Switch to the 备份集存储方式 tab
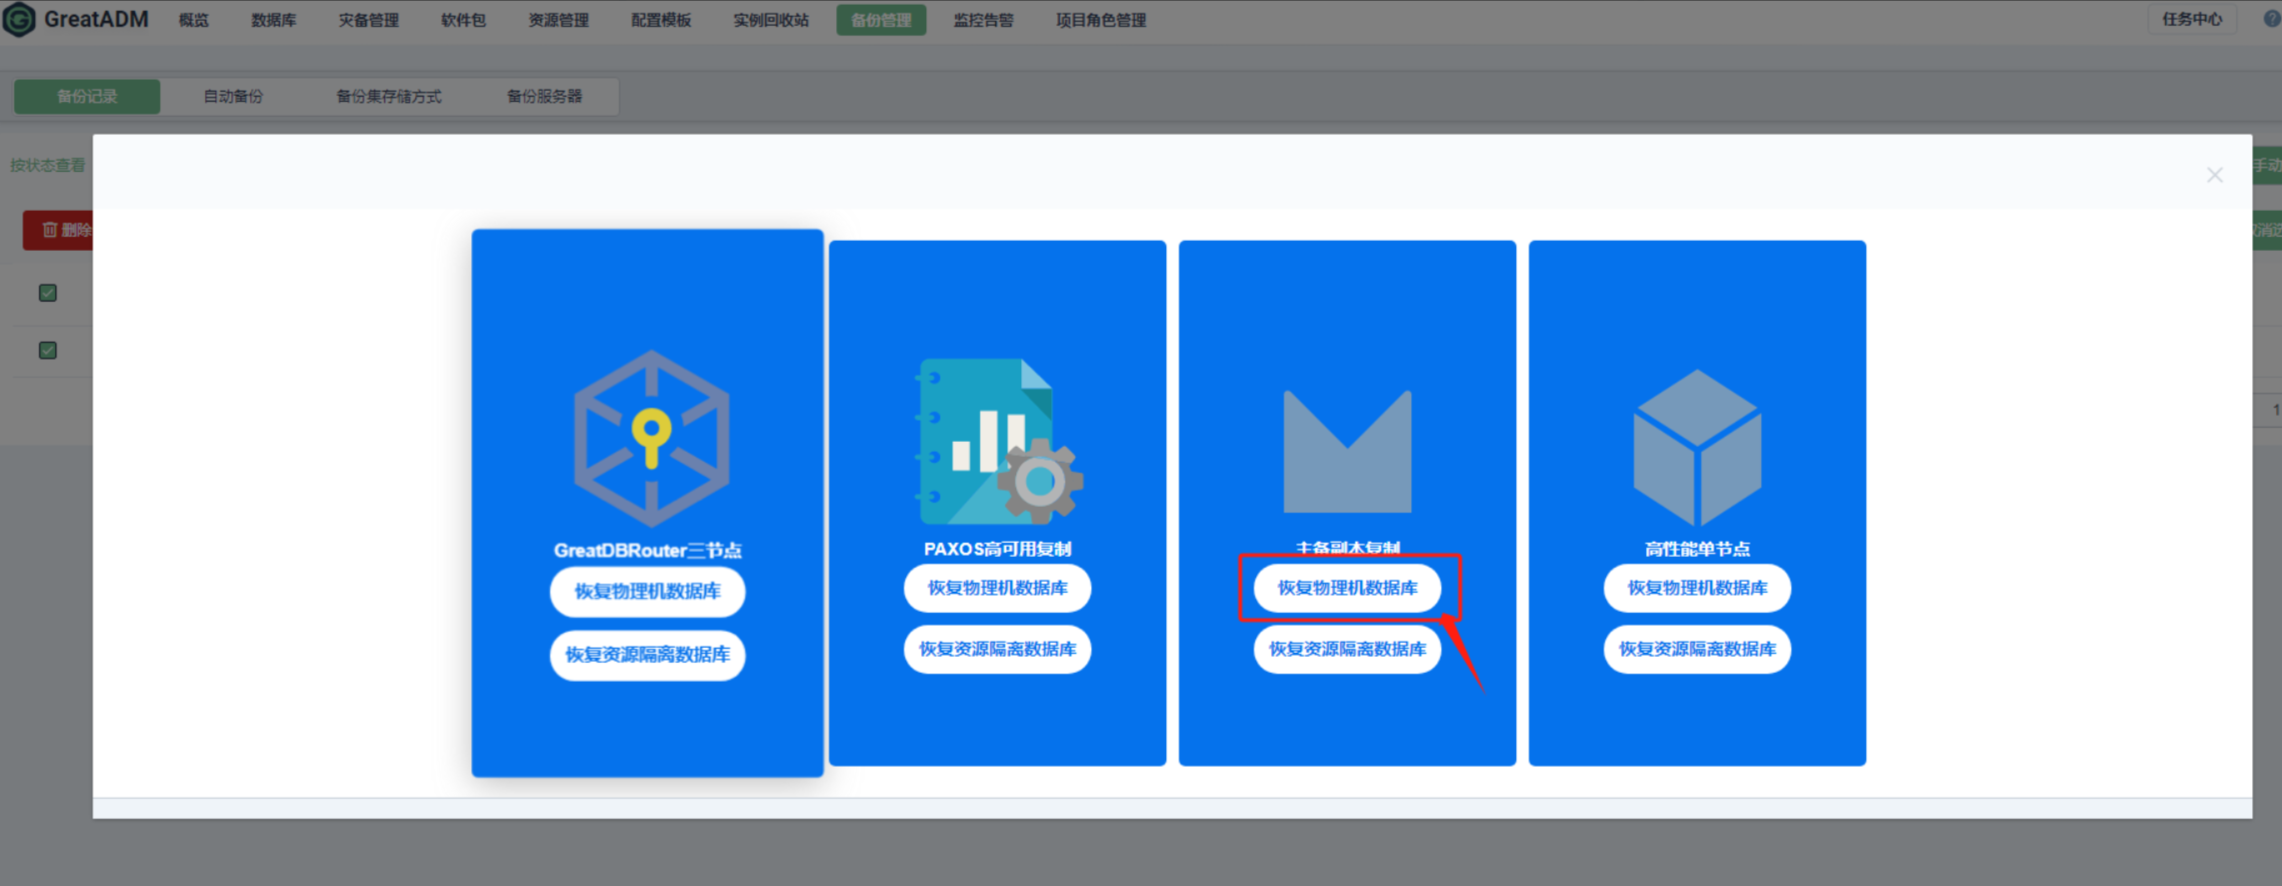The width and height of the screenshot is (2282, 886). 388,96
